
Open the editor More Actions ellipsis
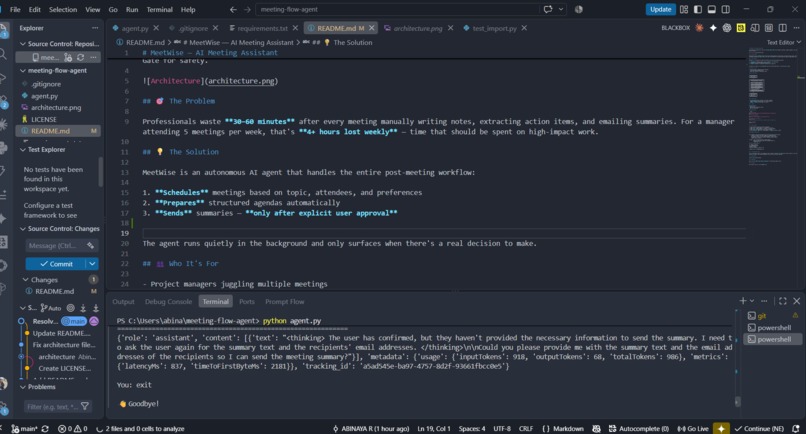click(x=796, y=28)
